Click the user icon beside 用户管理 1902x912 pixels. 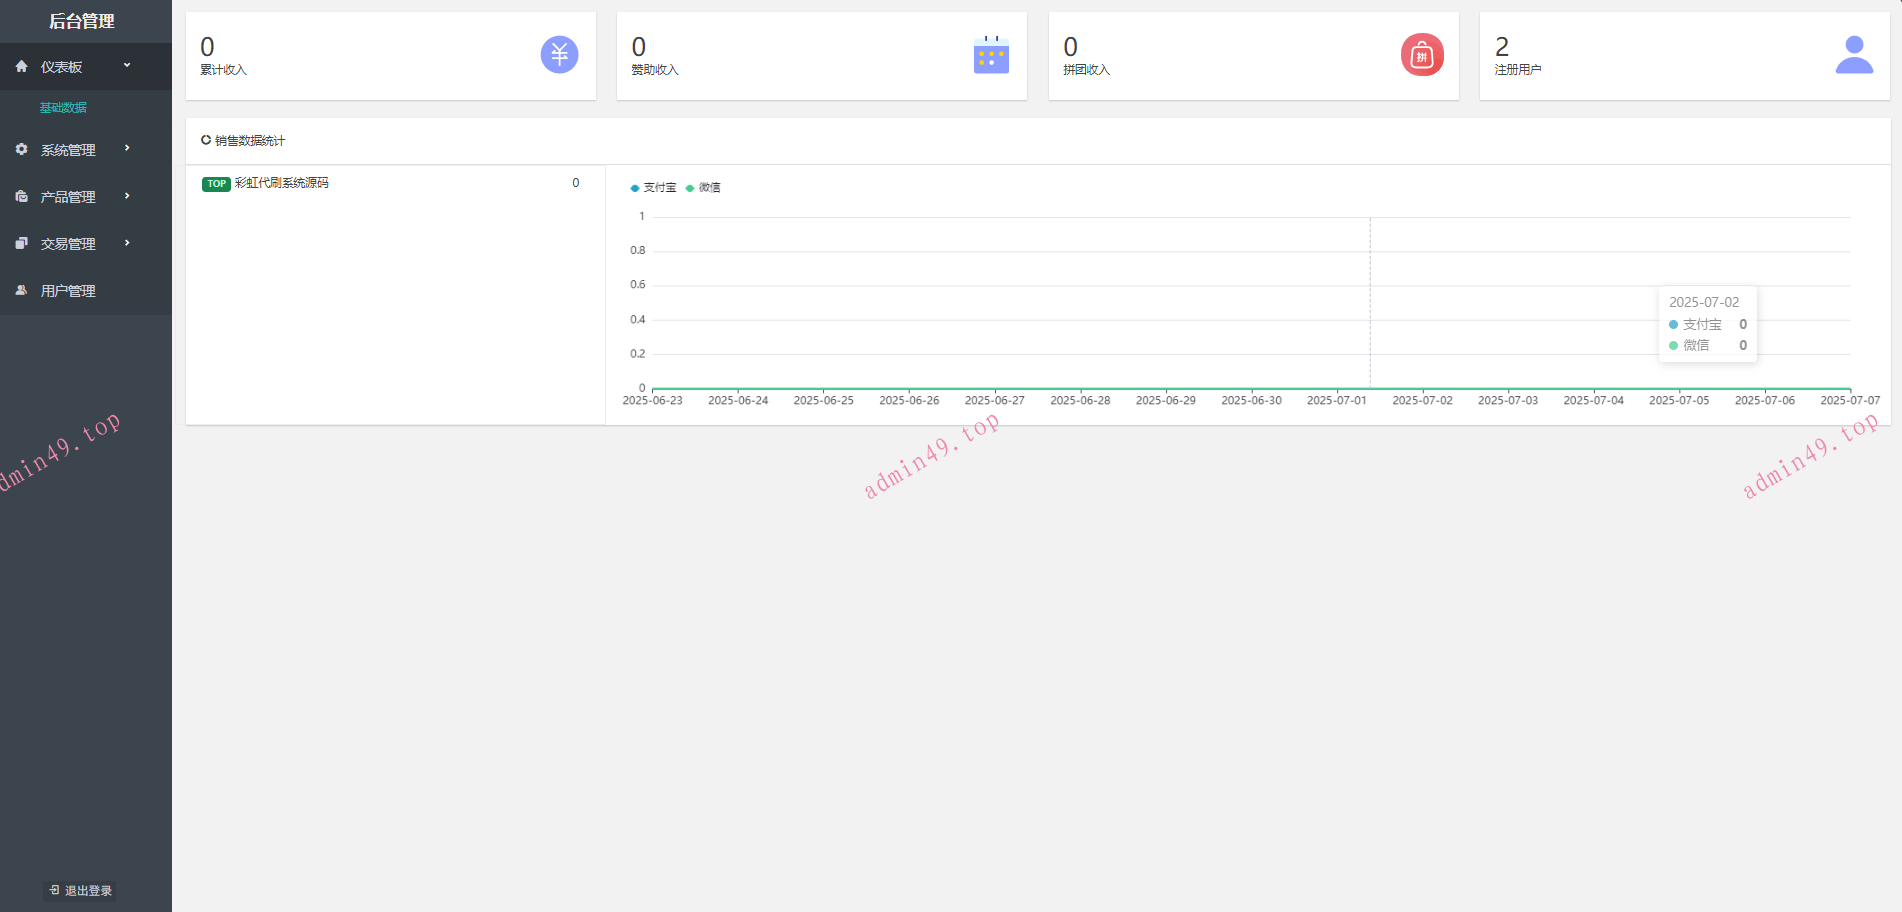(21, 290)
